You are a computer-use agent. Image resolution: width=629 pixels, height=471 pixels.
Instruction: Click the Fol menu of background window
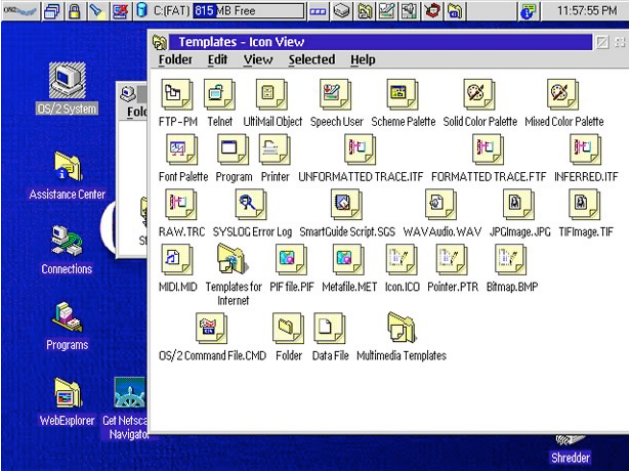(x=137, y=111)
